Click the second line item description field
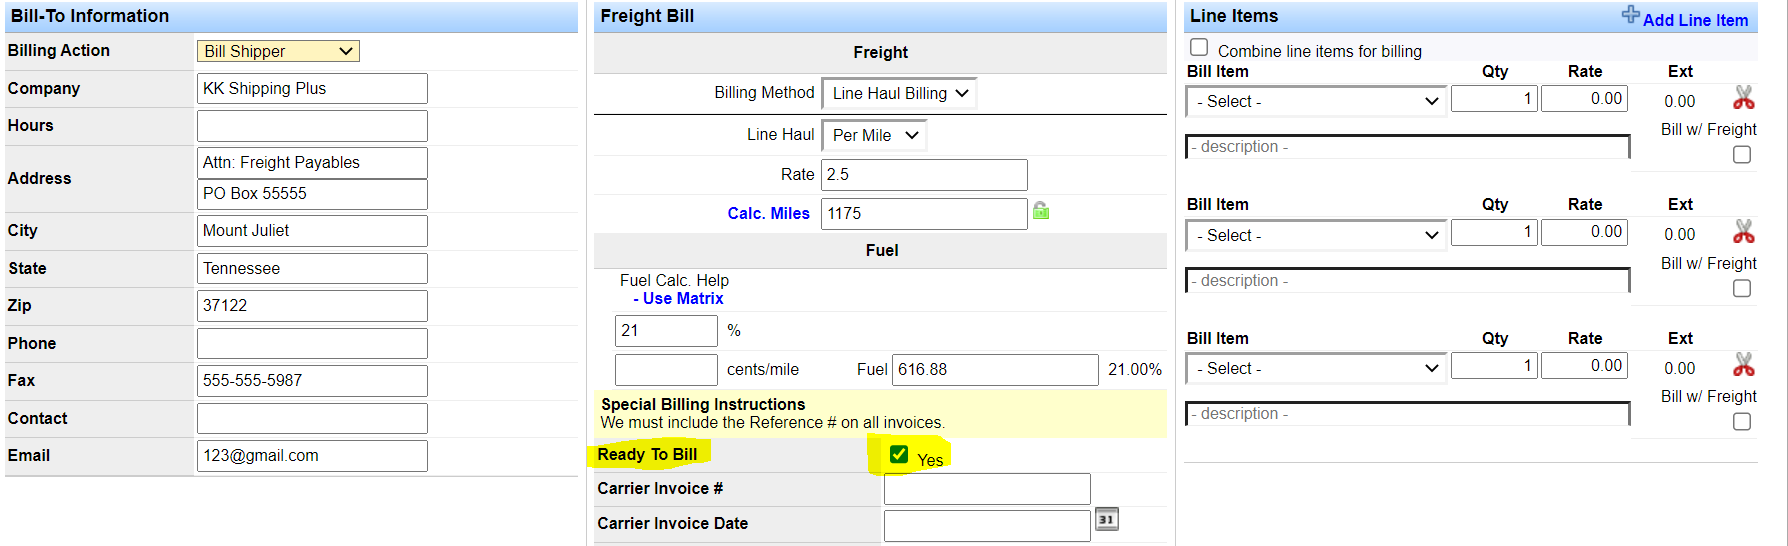 point(1408,281)
